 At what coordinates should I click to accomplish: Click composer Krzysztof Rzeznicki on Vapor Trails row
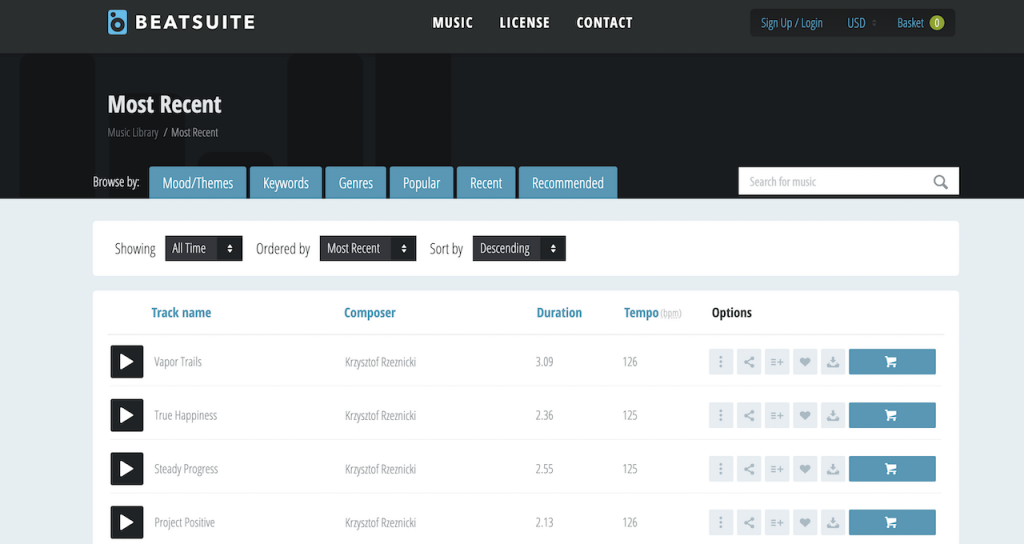point(380,362)
